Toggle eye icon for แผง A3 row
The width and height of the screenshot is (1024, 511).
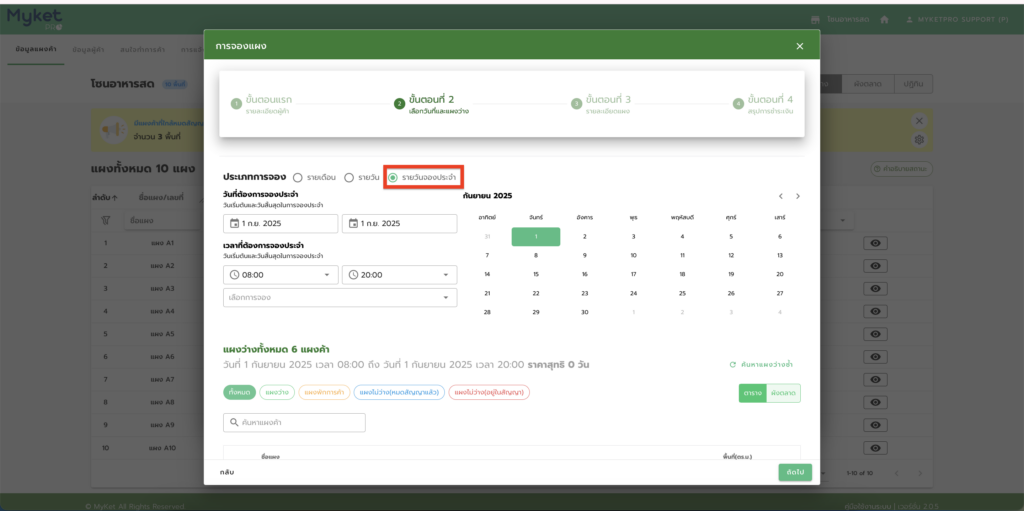click(875, 289)
